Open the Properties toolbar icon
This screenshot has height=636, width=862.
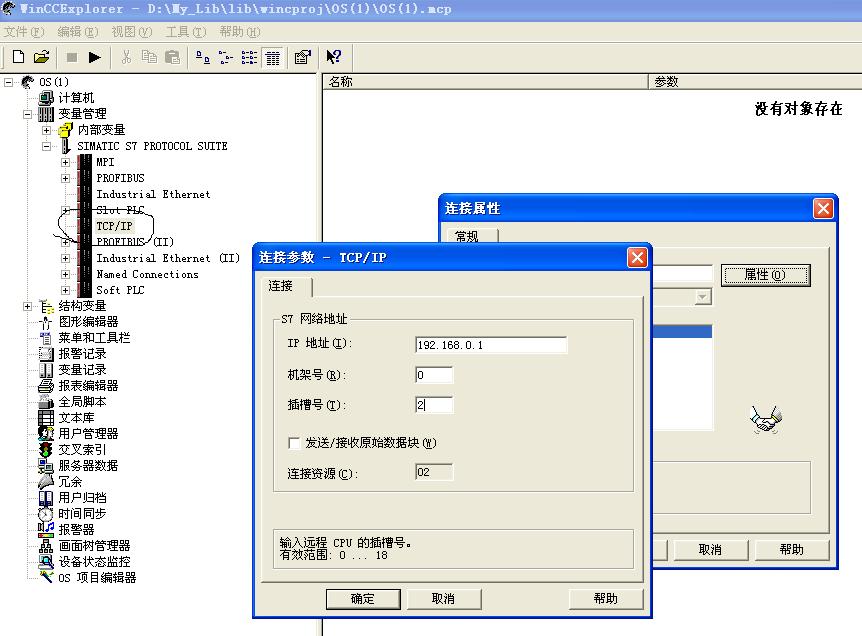[303, 57]
